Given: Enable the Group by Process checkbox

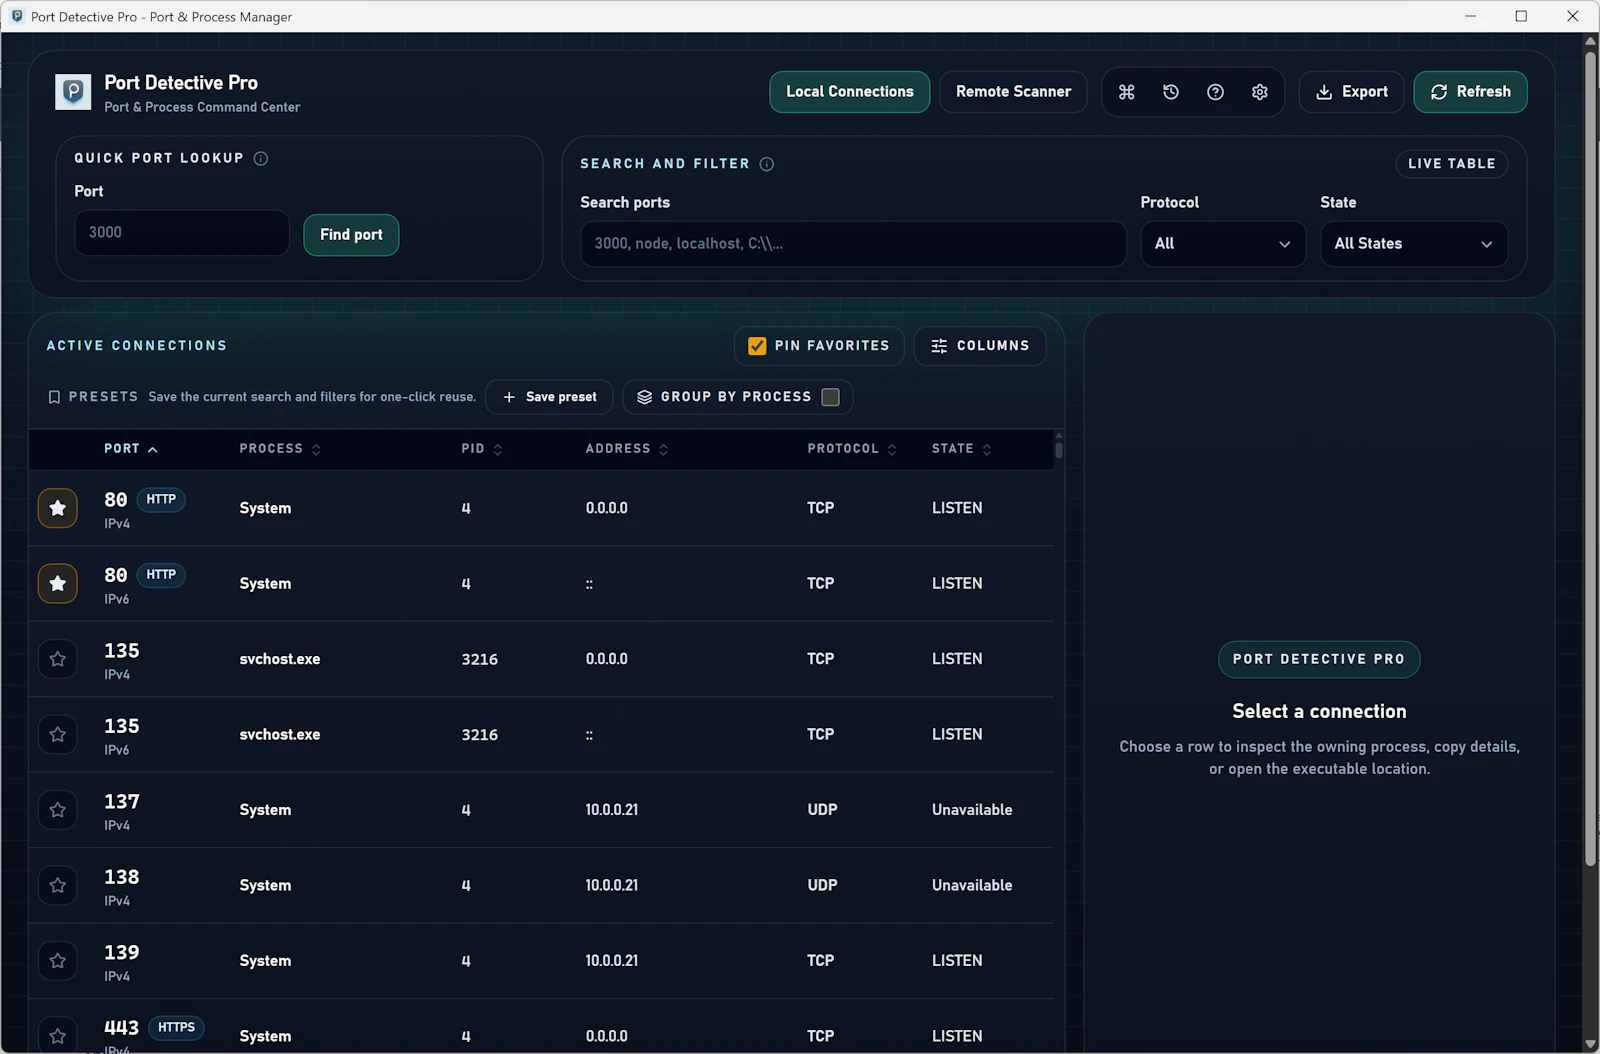Looking at the screenshot, I should tap(830, 397).
